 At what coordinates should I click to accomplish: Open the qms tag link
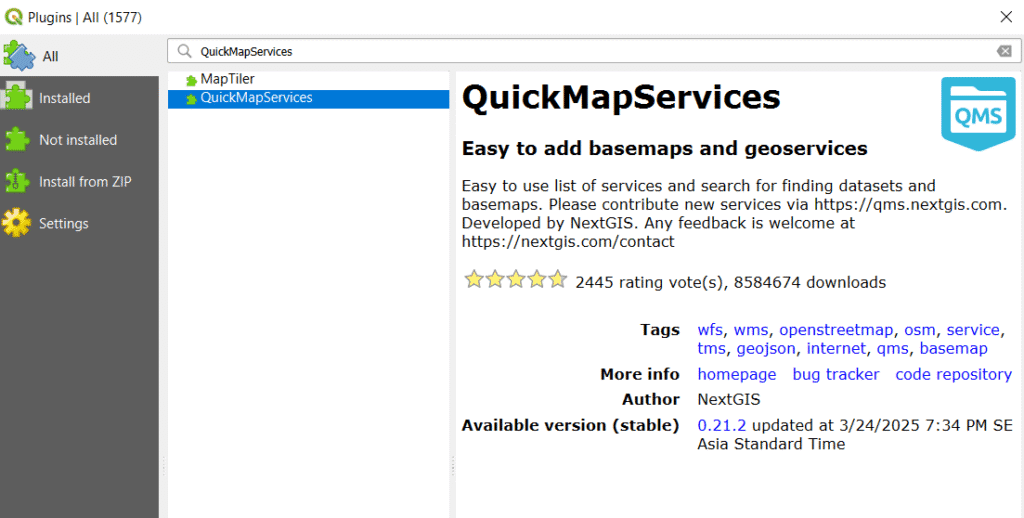point(892,349)
